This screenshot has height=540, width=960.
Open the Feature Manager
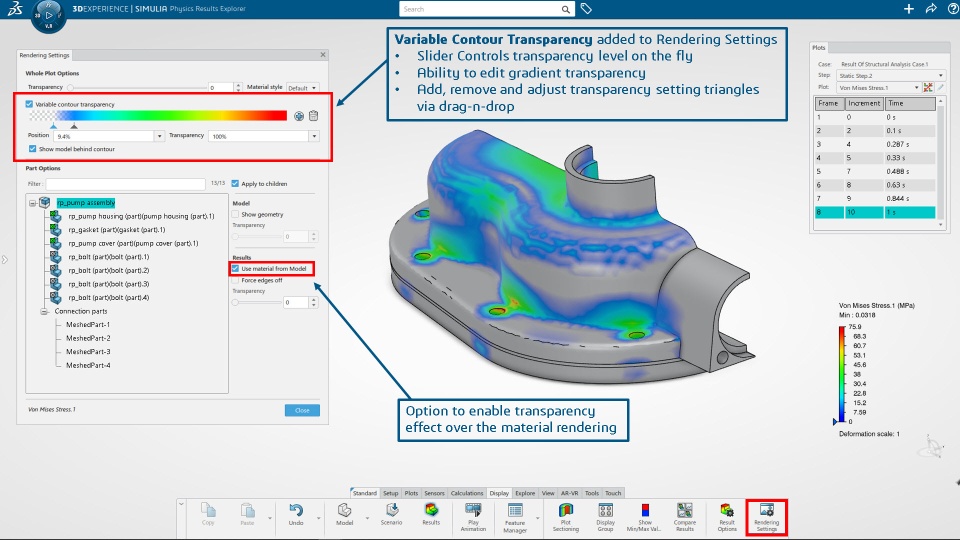pyautogui.click(x=515, y=517)
